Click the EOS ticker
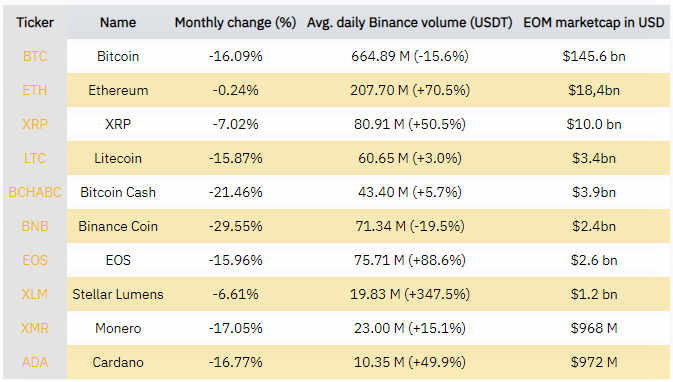673x382 pixels. pyautogui.click(x=35, y=260)
